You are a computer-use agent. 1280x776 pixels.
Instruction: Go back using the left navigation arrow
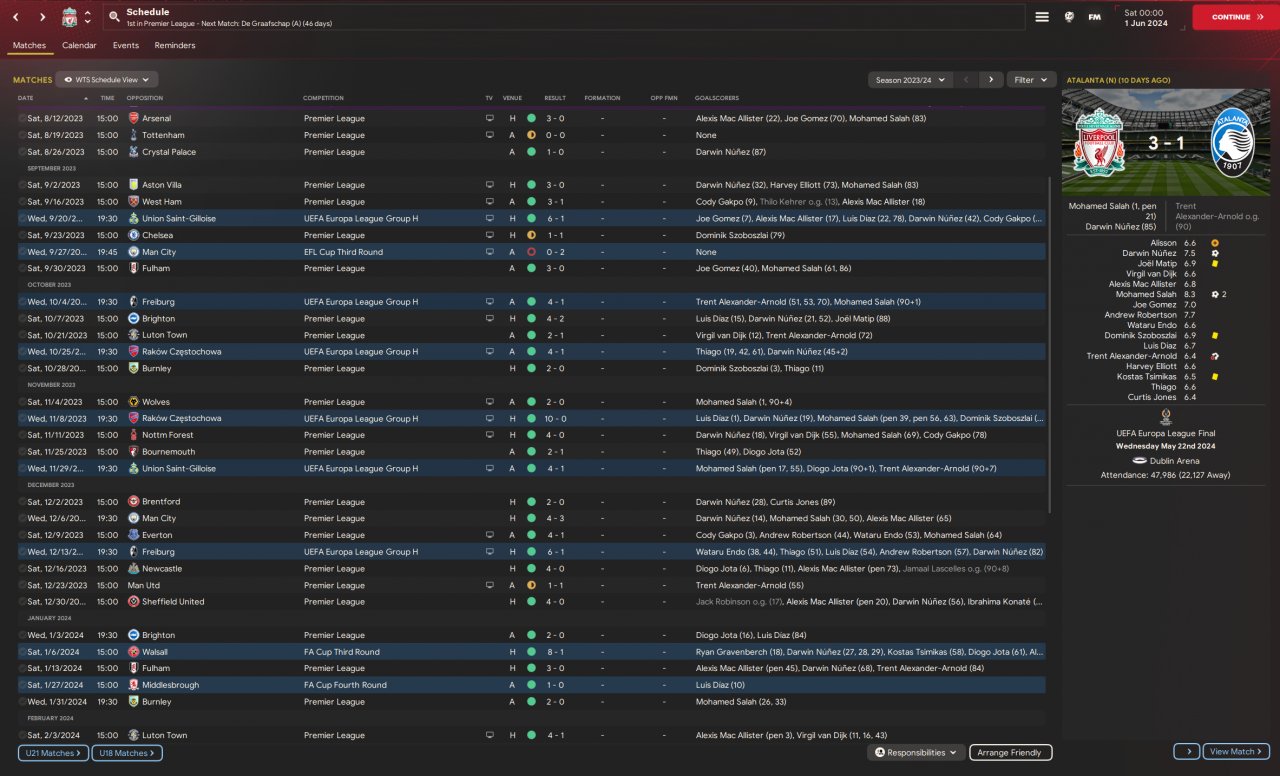(x=16, y=17)
